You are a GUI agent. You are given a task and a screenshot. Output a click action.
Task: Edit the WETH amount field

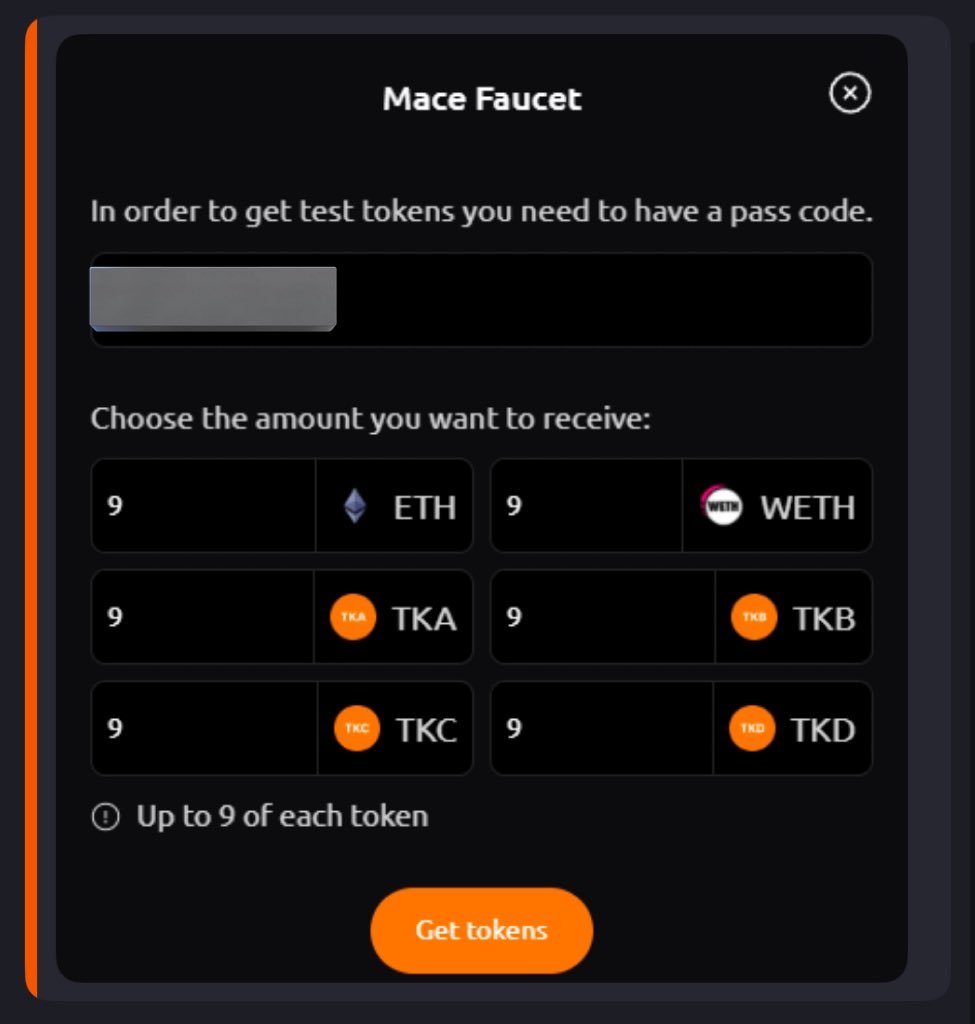tap(587, 506)
